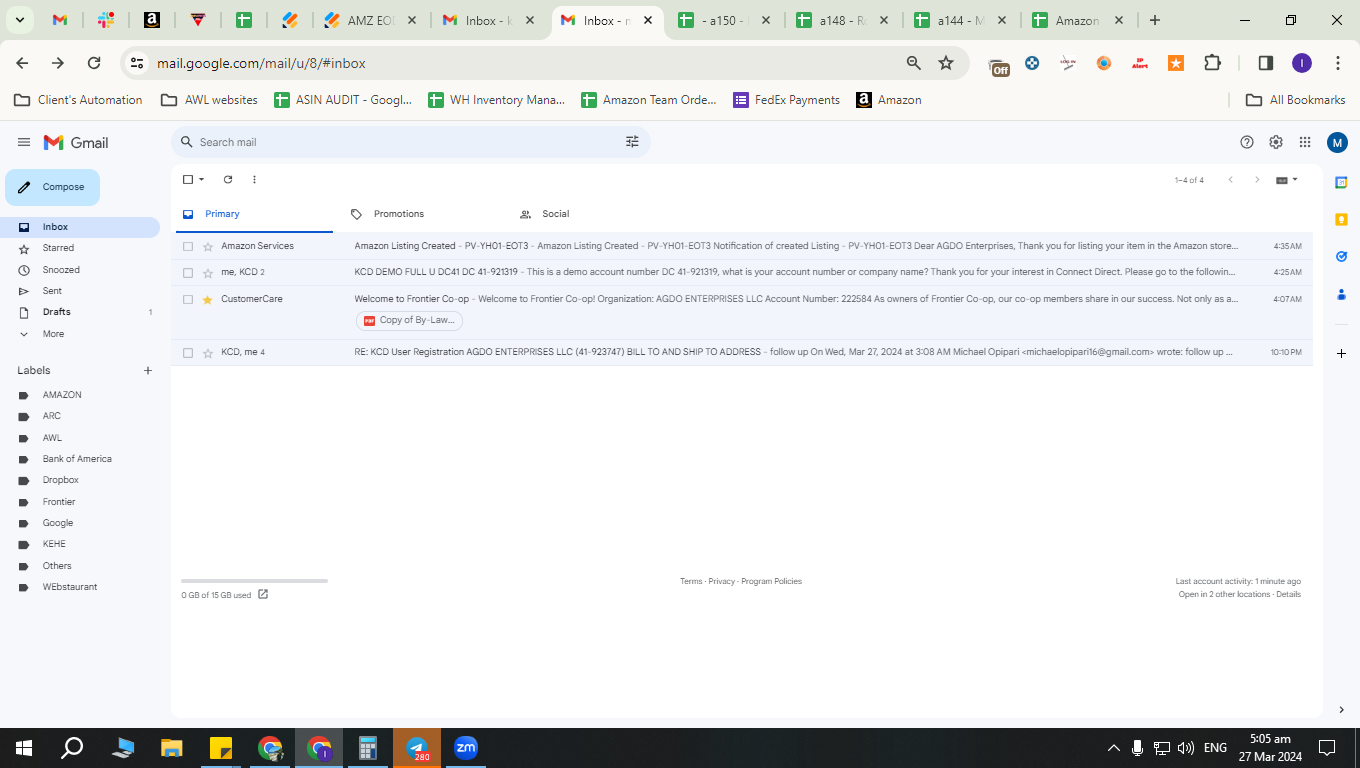Image resolution: width=1360 pixels, height=768 pixels.
Task: Select the Amazon Services email checkbox
Action: pos(188,246)
